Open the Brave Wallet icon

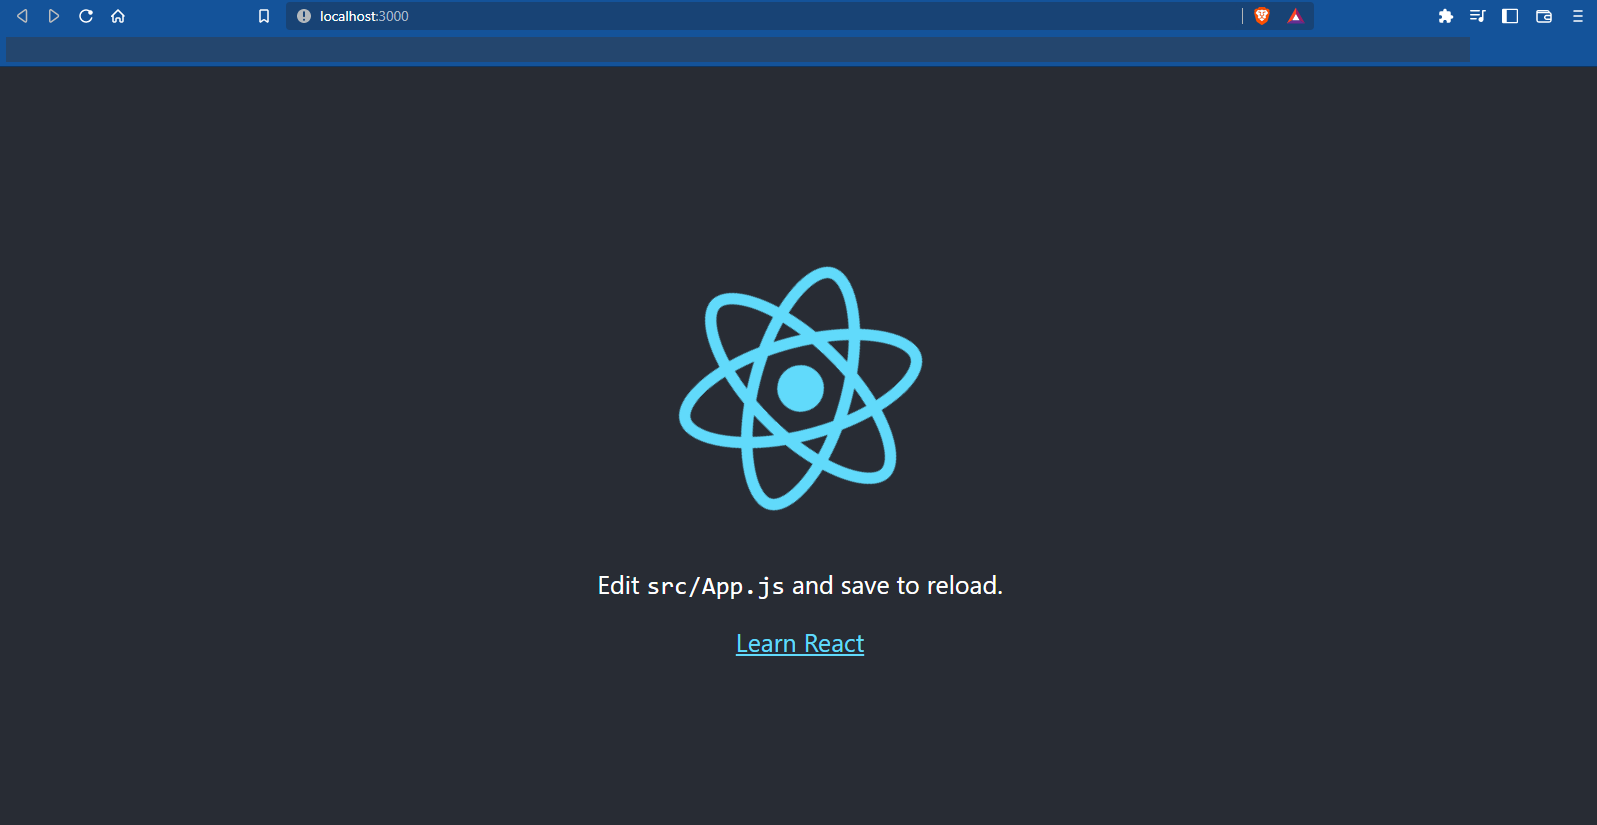[1544, 16]
